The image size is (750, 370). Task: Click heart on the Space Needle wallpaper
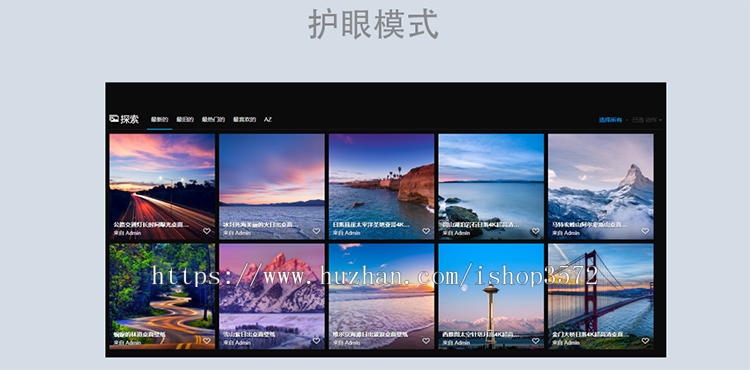[x=535, y=341]
